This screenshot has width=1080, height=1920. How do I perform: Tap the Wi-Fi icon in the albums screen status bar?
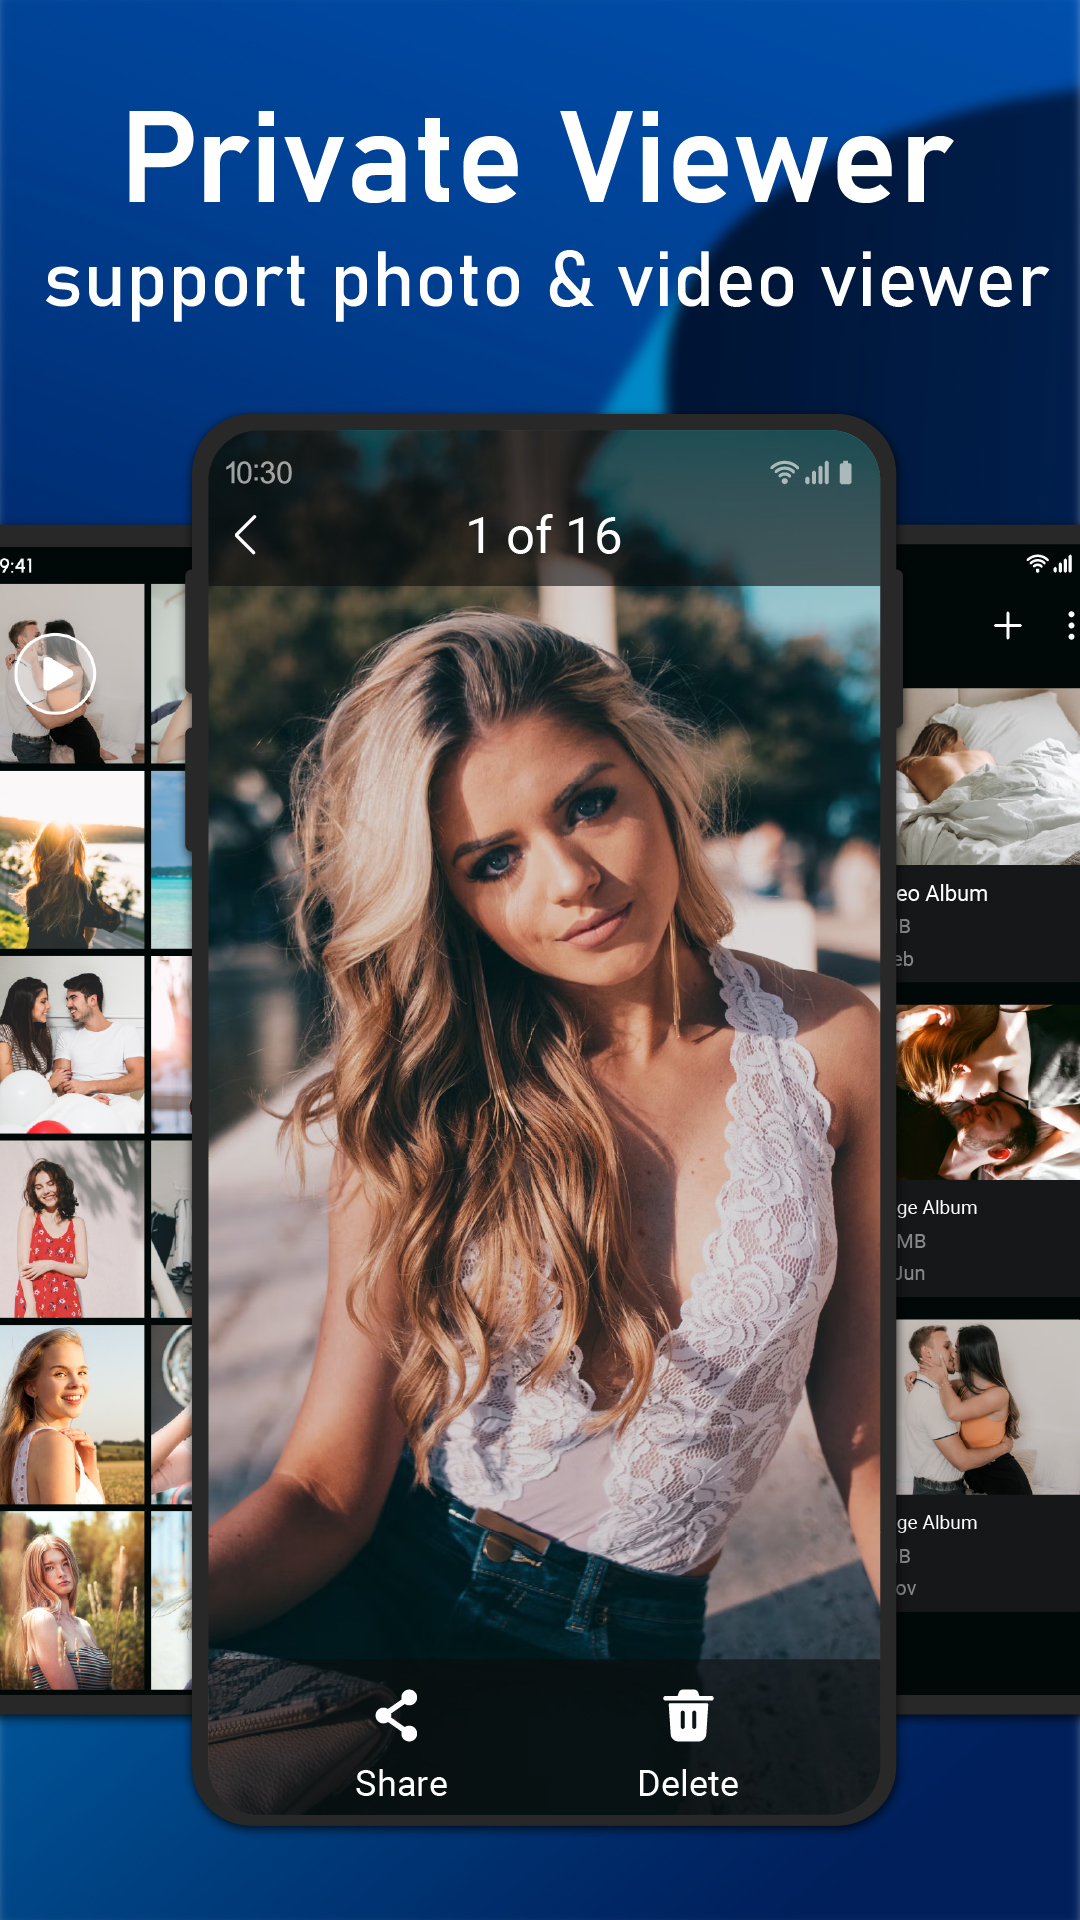pyautogui.click(x=1037, y=564)
